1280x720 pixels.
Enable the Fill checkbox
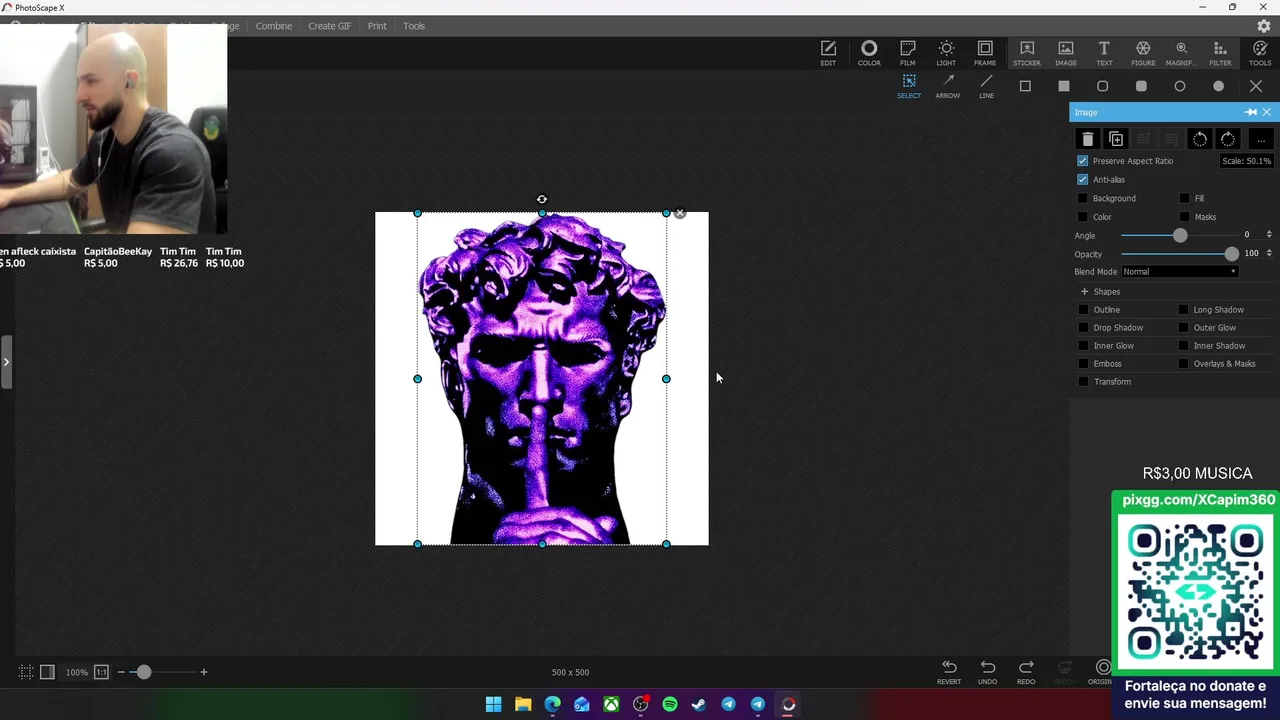[x=1185, y=198]
